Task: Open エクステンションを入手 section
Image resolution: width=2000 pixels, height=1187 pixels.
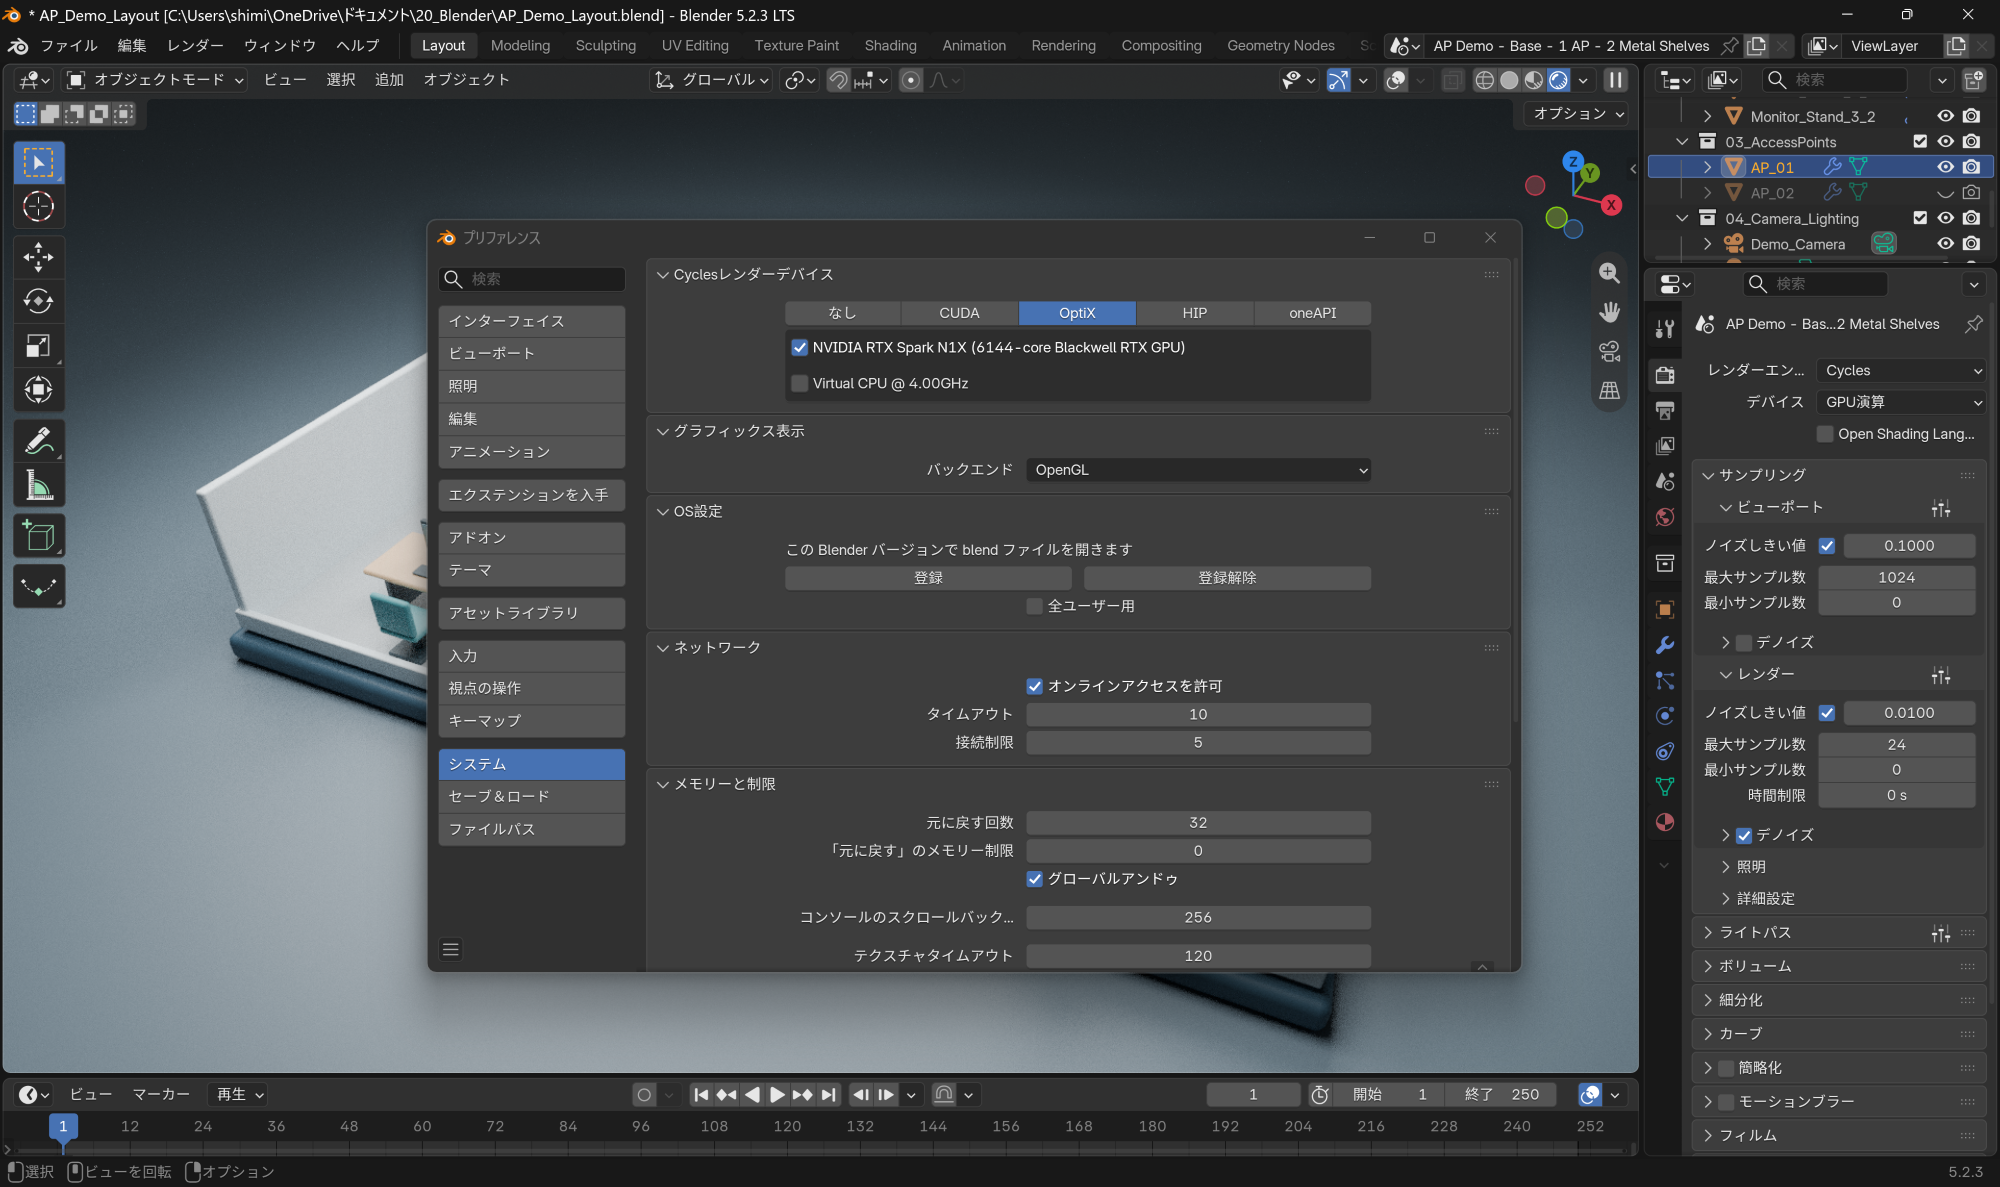Action: [531, 495]
